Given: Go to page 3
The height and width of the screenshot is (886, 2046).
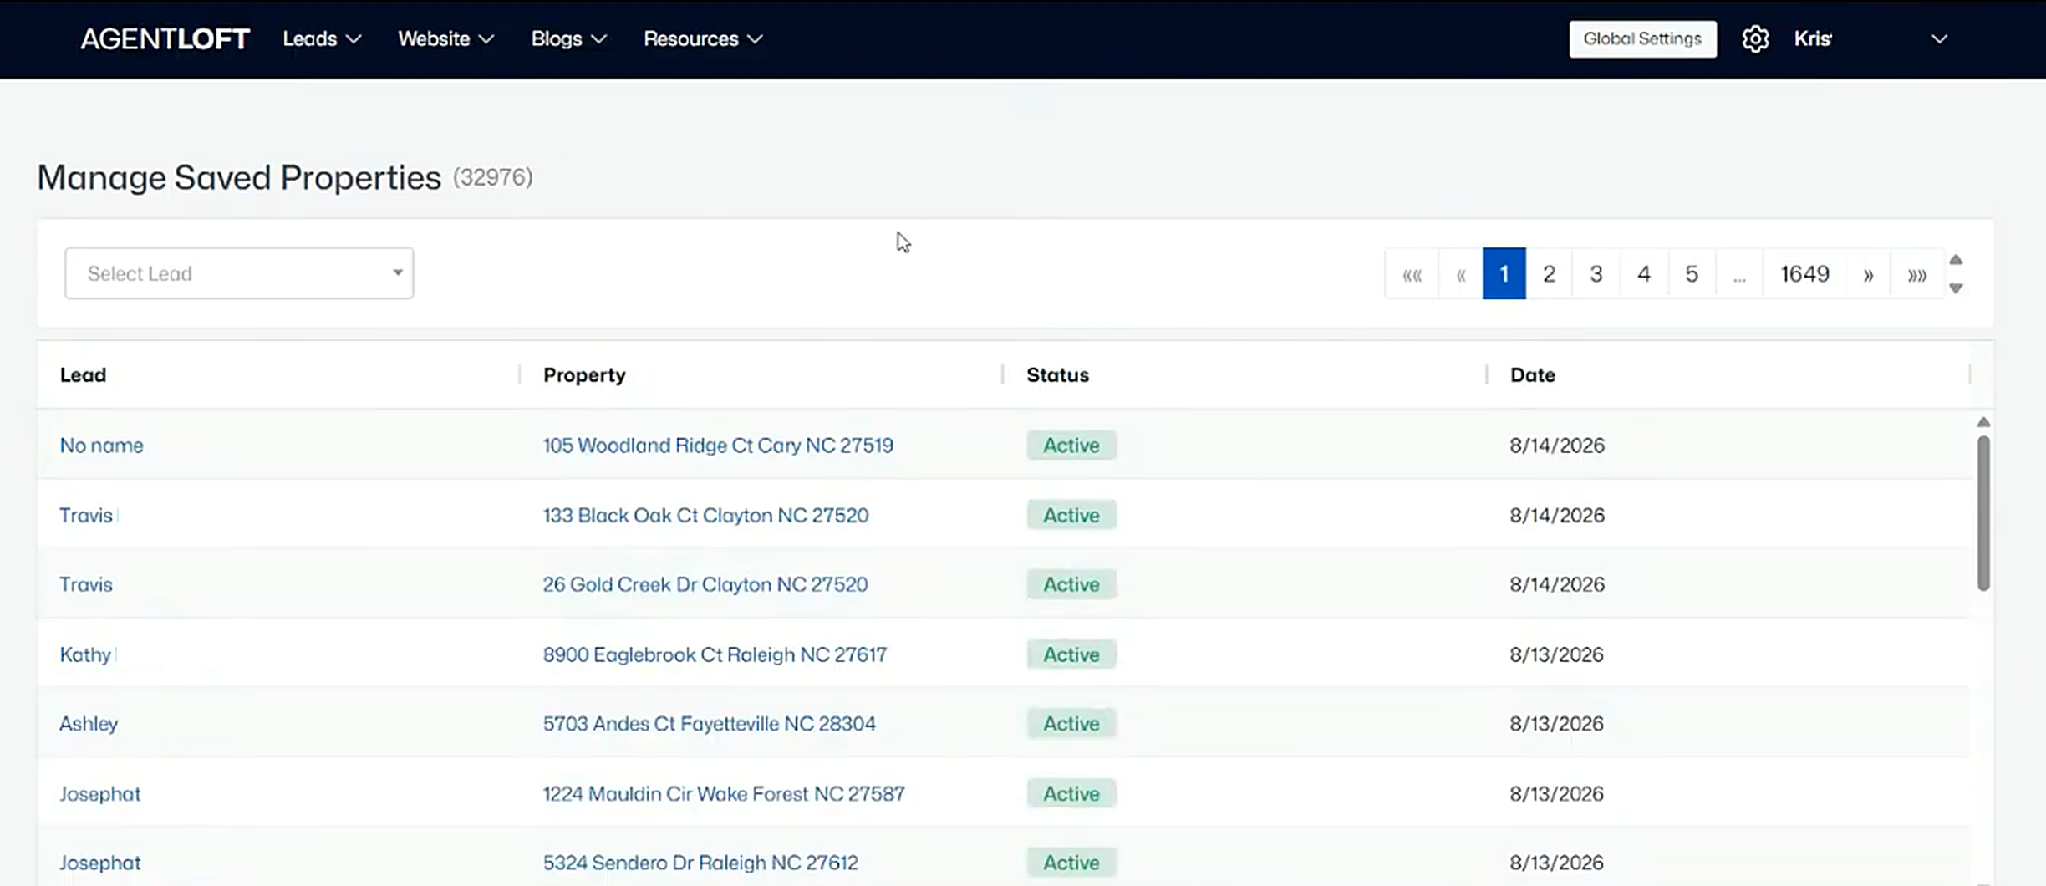Looking at the screenshot, I should click(1596, 274).
